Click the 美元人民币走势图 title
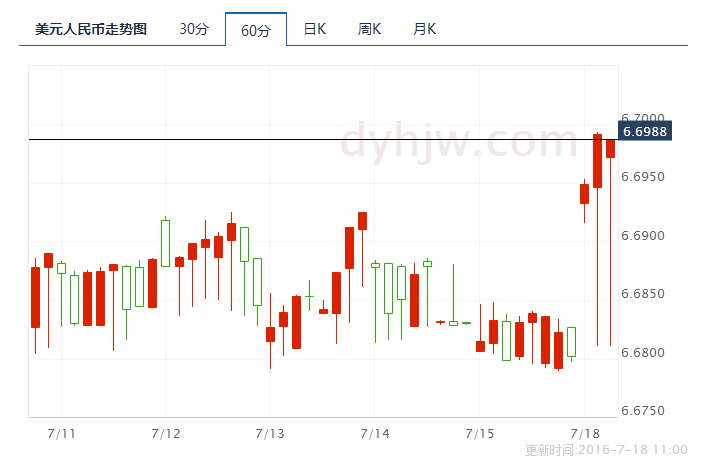This screenshot has height=461, width=702. tap(91, 29)
